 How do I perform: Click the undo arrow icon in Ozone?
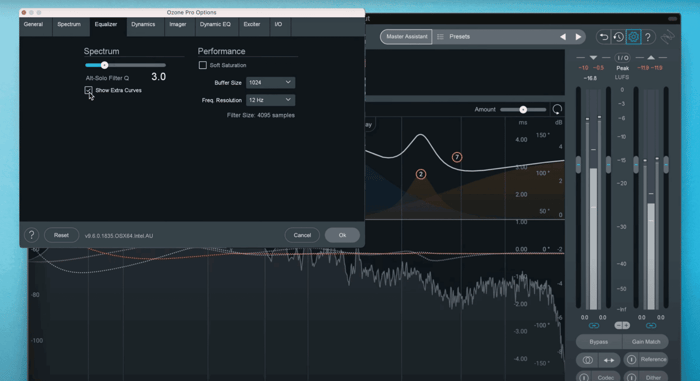coord(604,37)
